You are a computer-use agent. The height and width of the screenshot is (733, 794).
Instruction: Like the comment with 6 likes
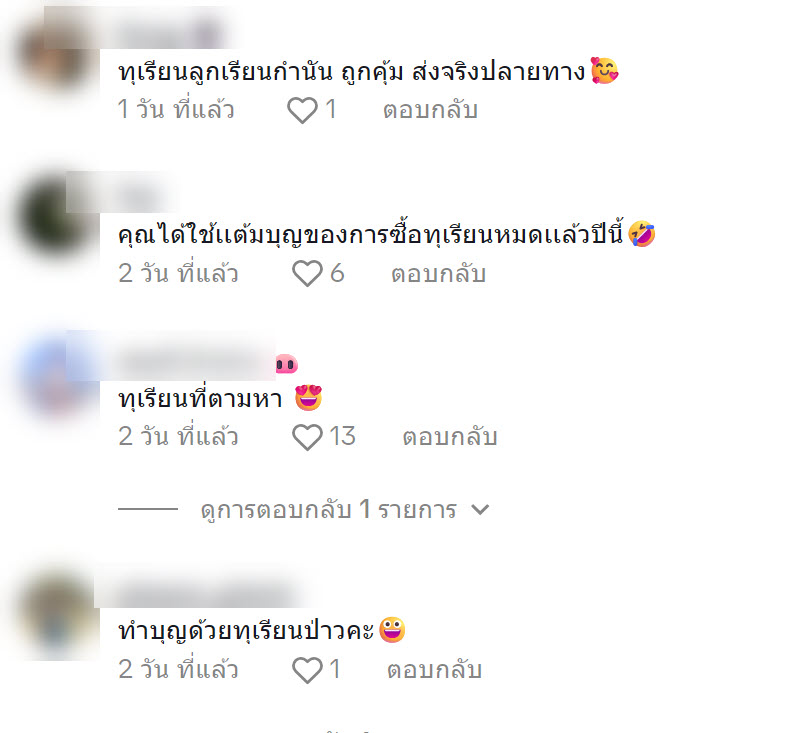(307, 273)
